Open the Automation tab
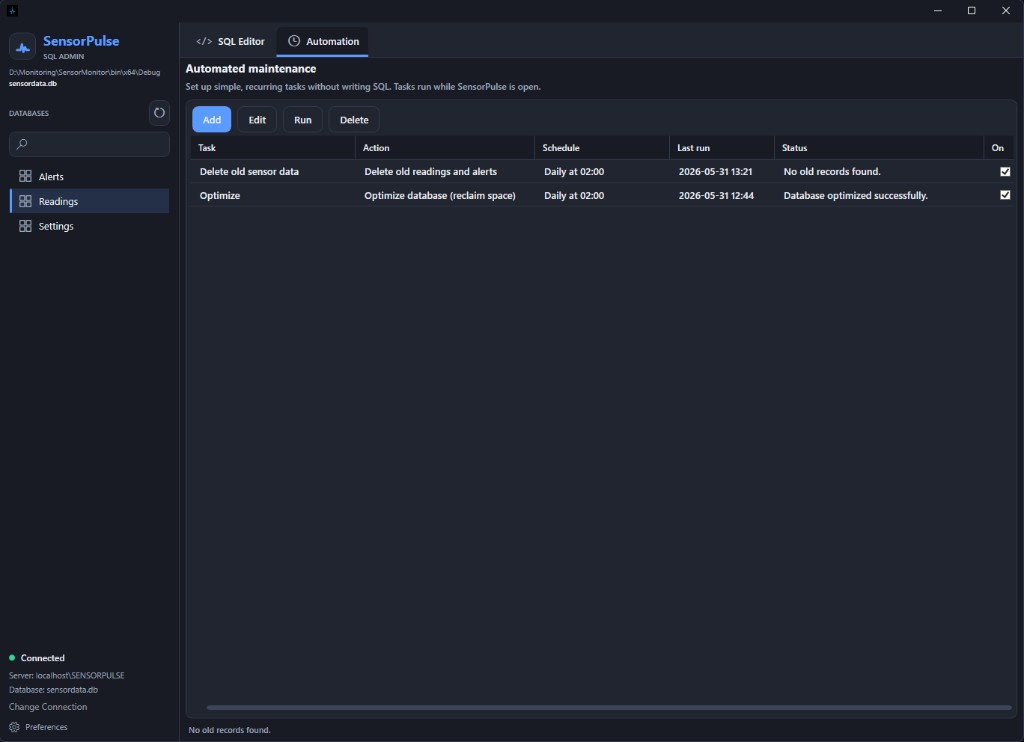This screenshot has height=742, width=1024. 323,41
